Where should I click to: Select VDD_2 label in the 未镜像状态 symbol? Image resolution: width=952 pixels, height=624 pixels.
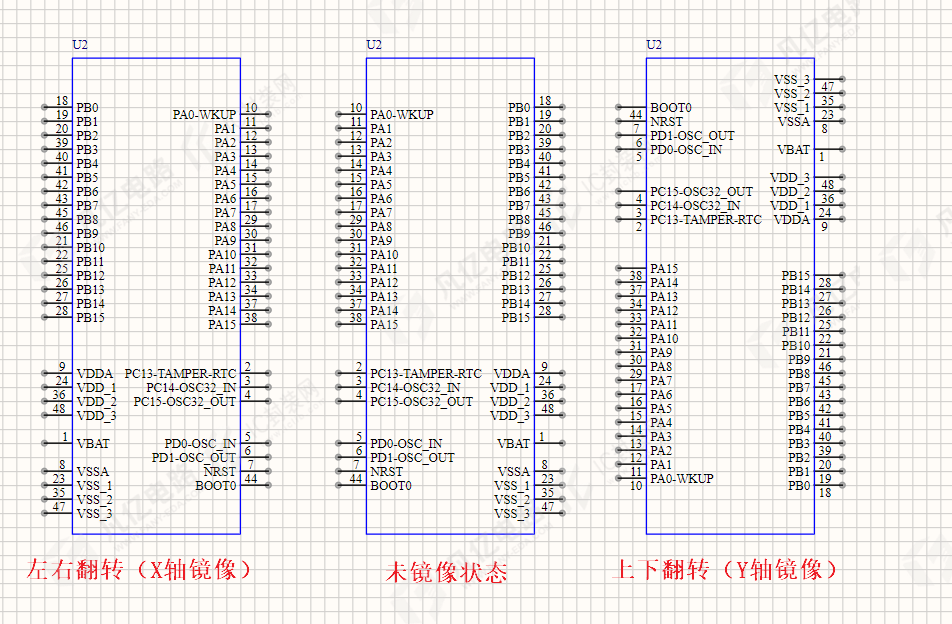click(x=510, y=402)
